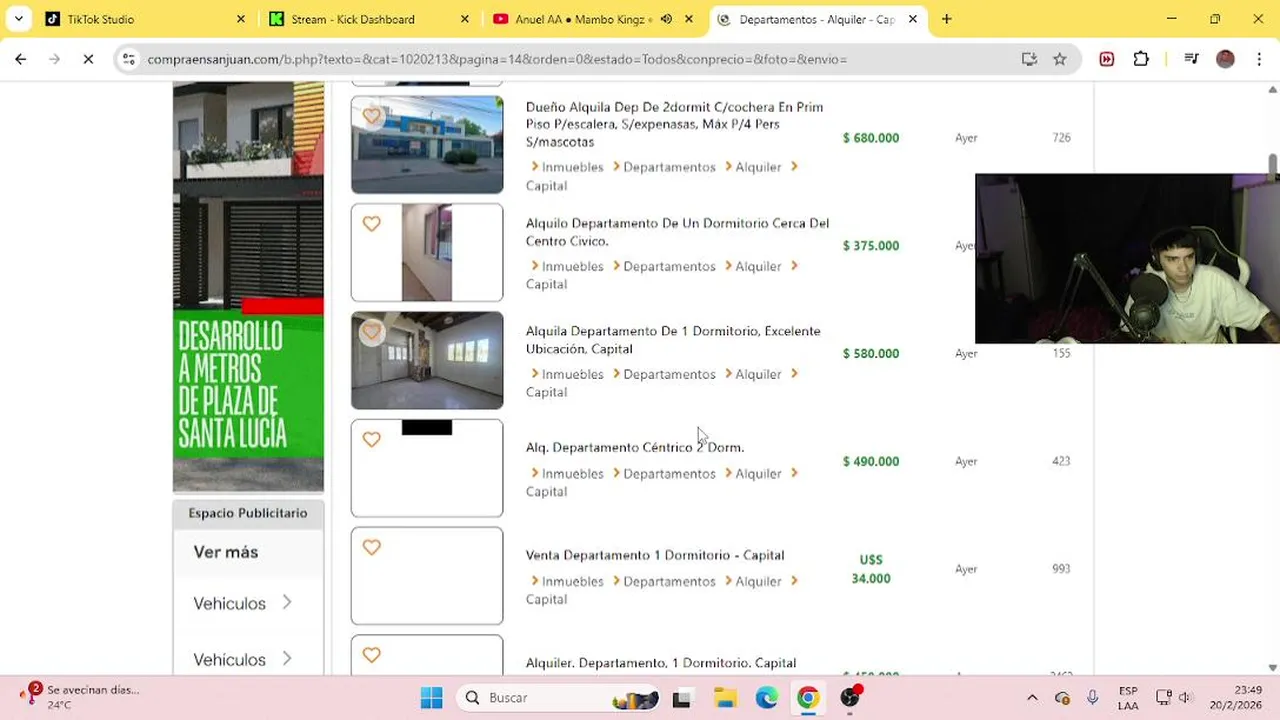Open thumbnail of Dueño Alquila Dep listing

pos(427,145)
